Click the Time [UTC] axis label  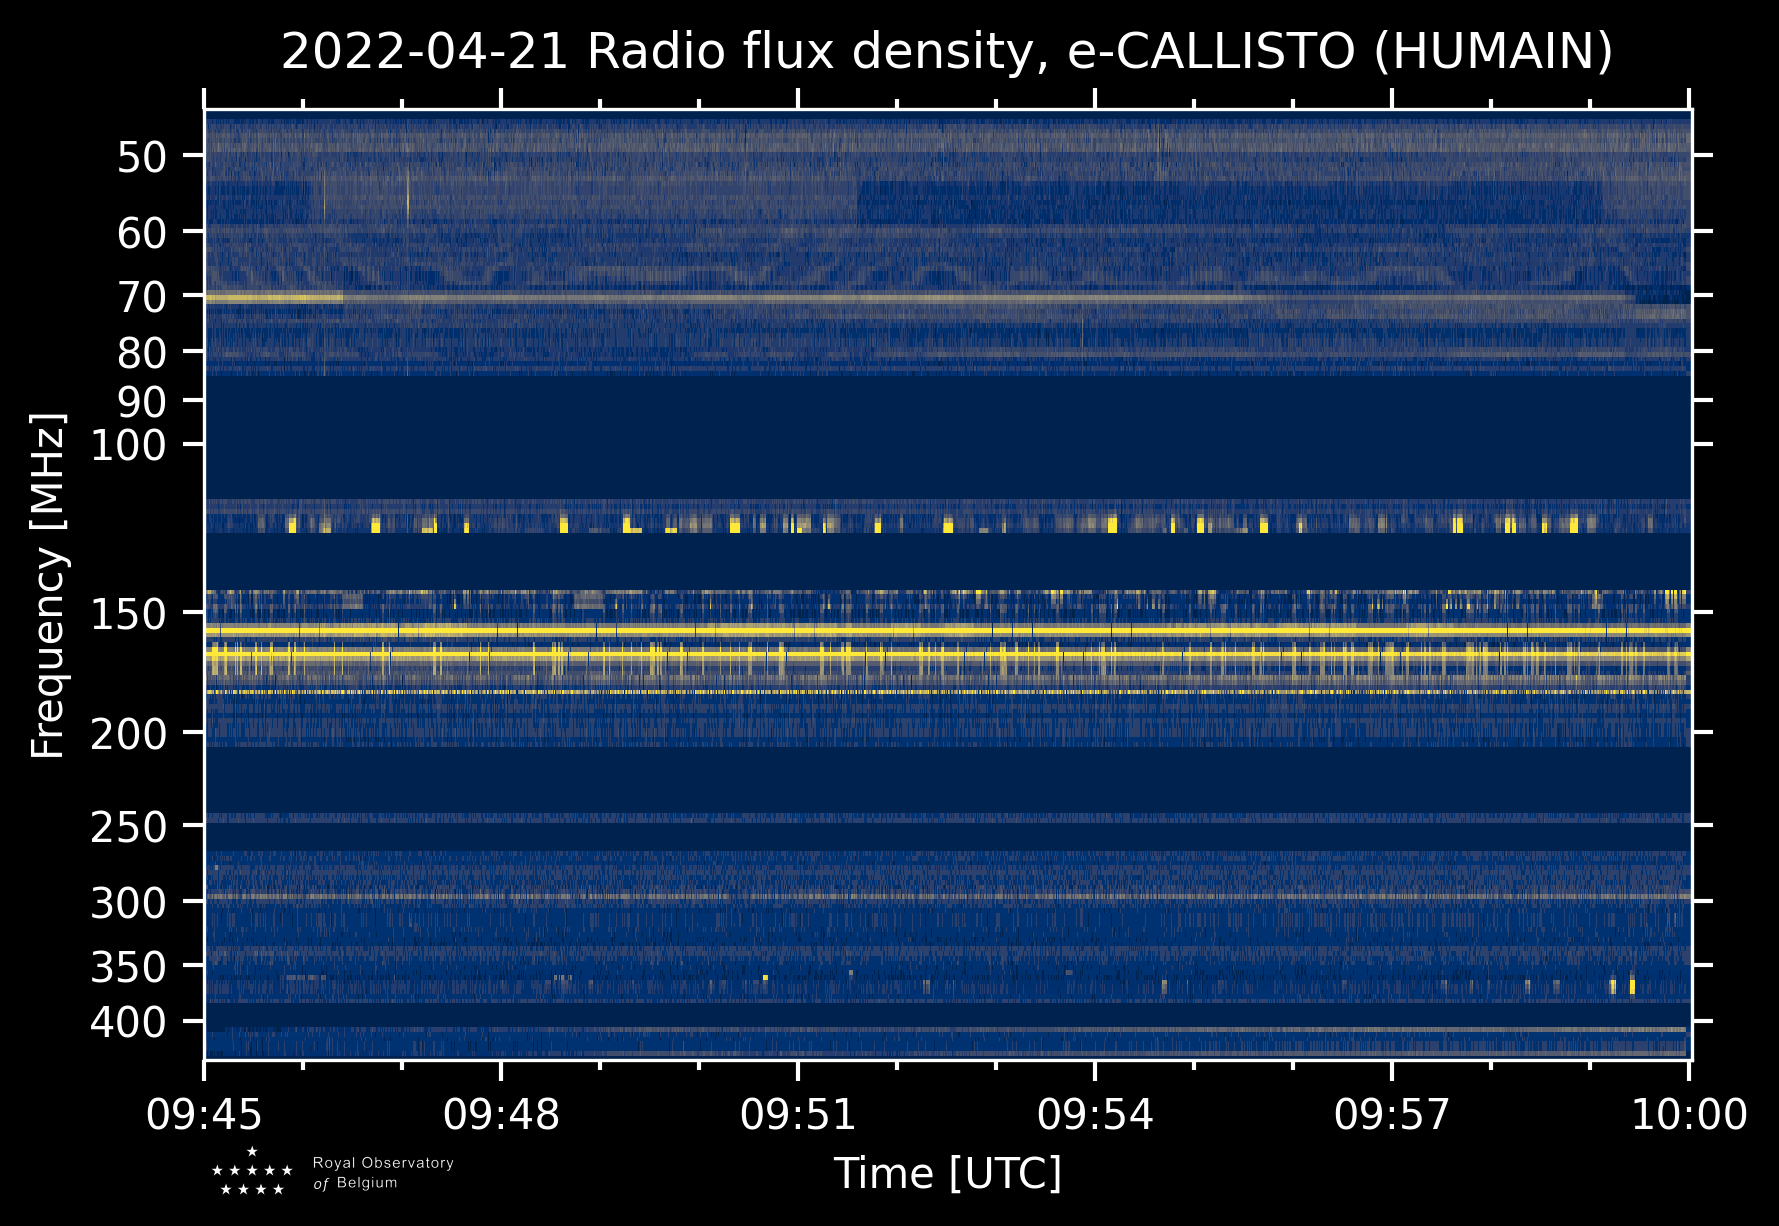click(x=947, y=1174)
